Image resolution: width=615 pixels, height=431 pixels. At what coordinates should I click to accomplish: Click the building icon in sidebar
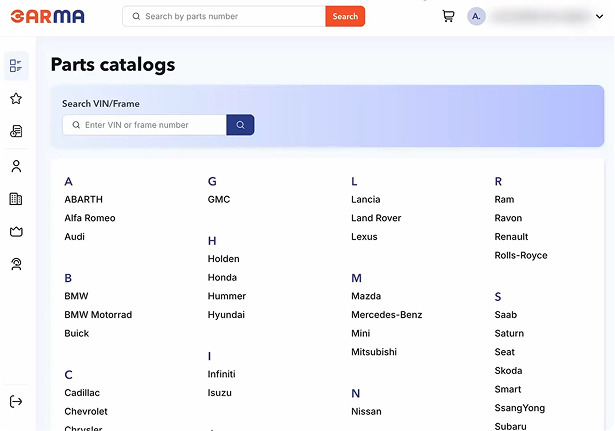(16, 199)
